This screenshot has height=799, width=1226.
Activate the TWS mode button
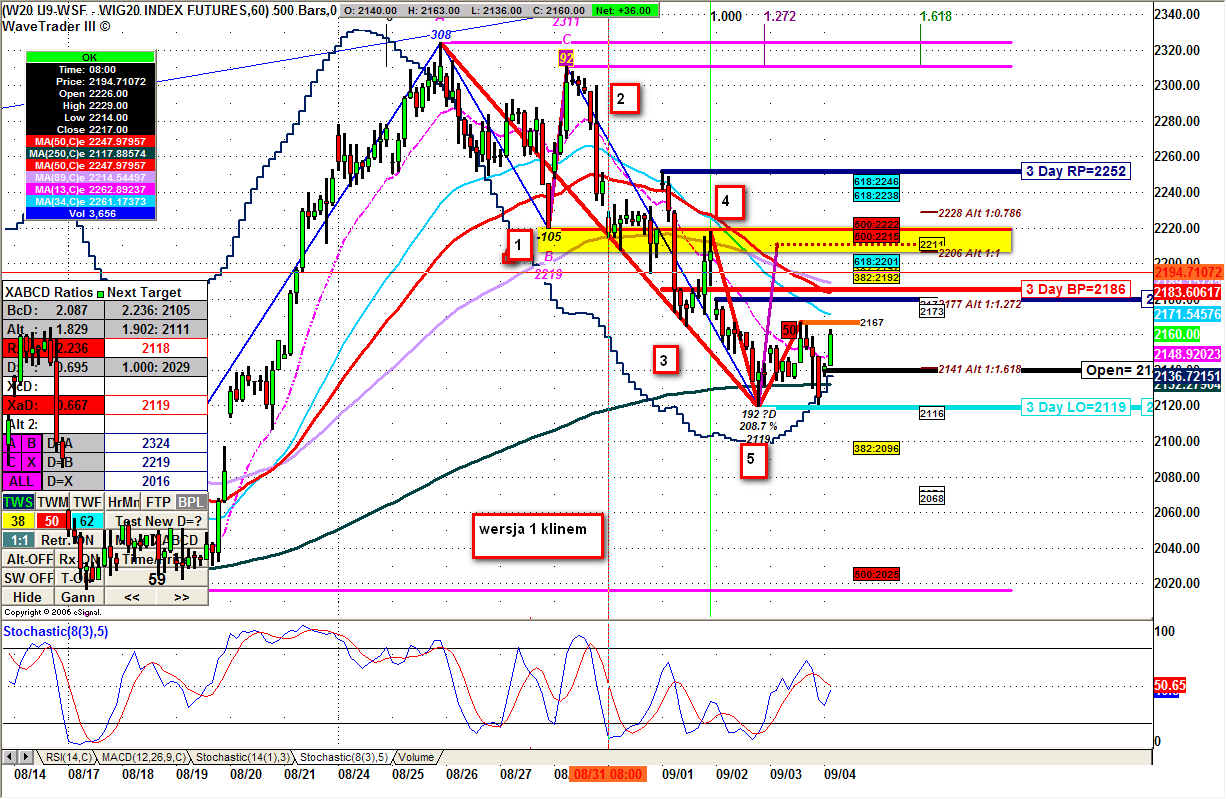(18, 502)
